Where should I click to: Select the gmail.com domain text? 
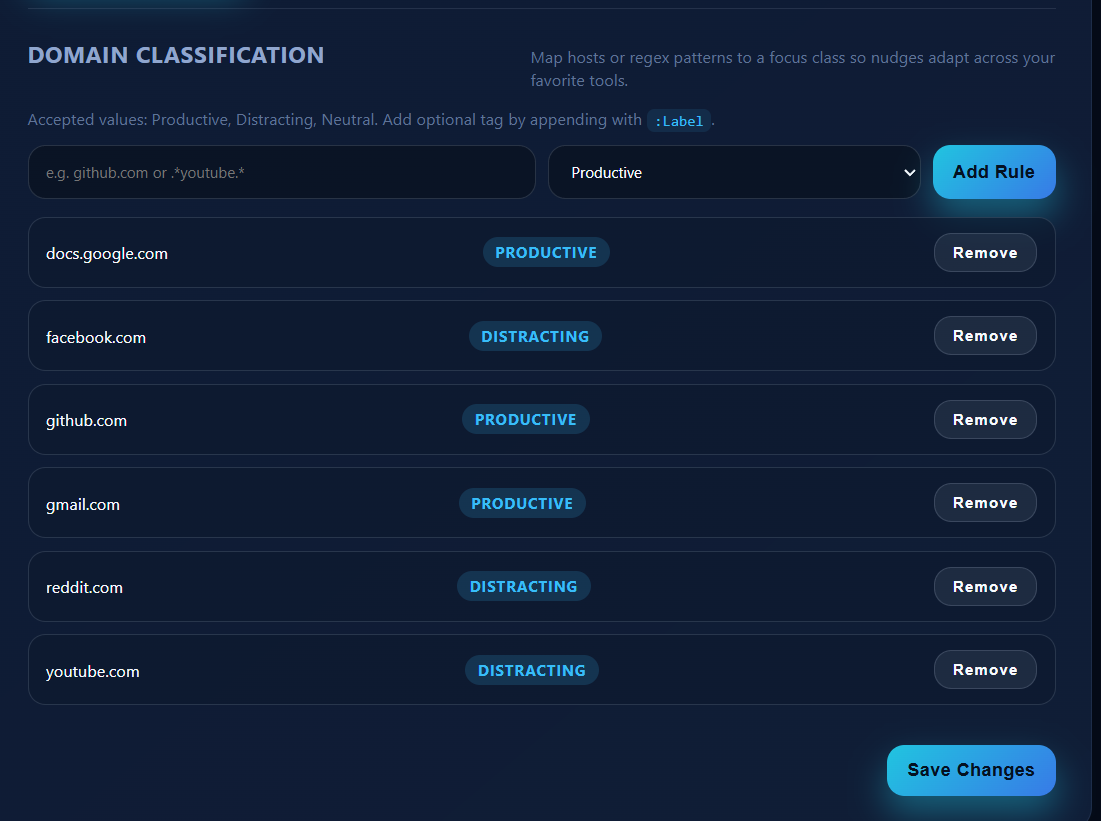point(83,504)
